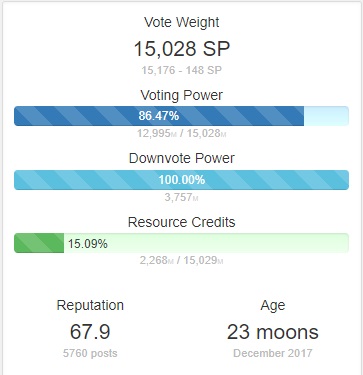Click the 3,757 downvote mana text

(182, 197)
